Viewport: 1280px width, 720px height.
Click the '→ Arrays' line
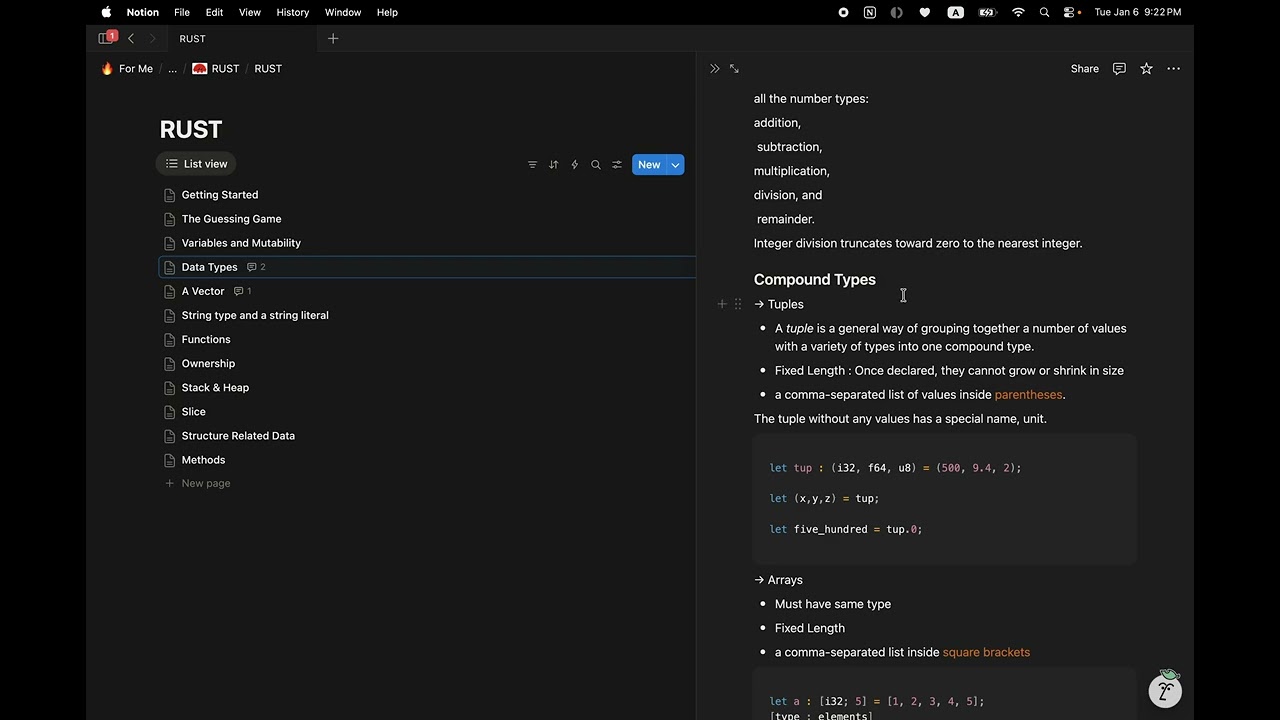click(x=778, y=580)
